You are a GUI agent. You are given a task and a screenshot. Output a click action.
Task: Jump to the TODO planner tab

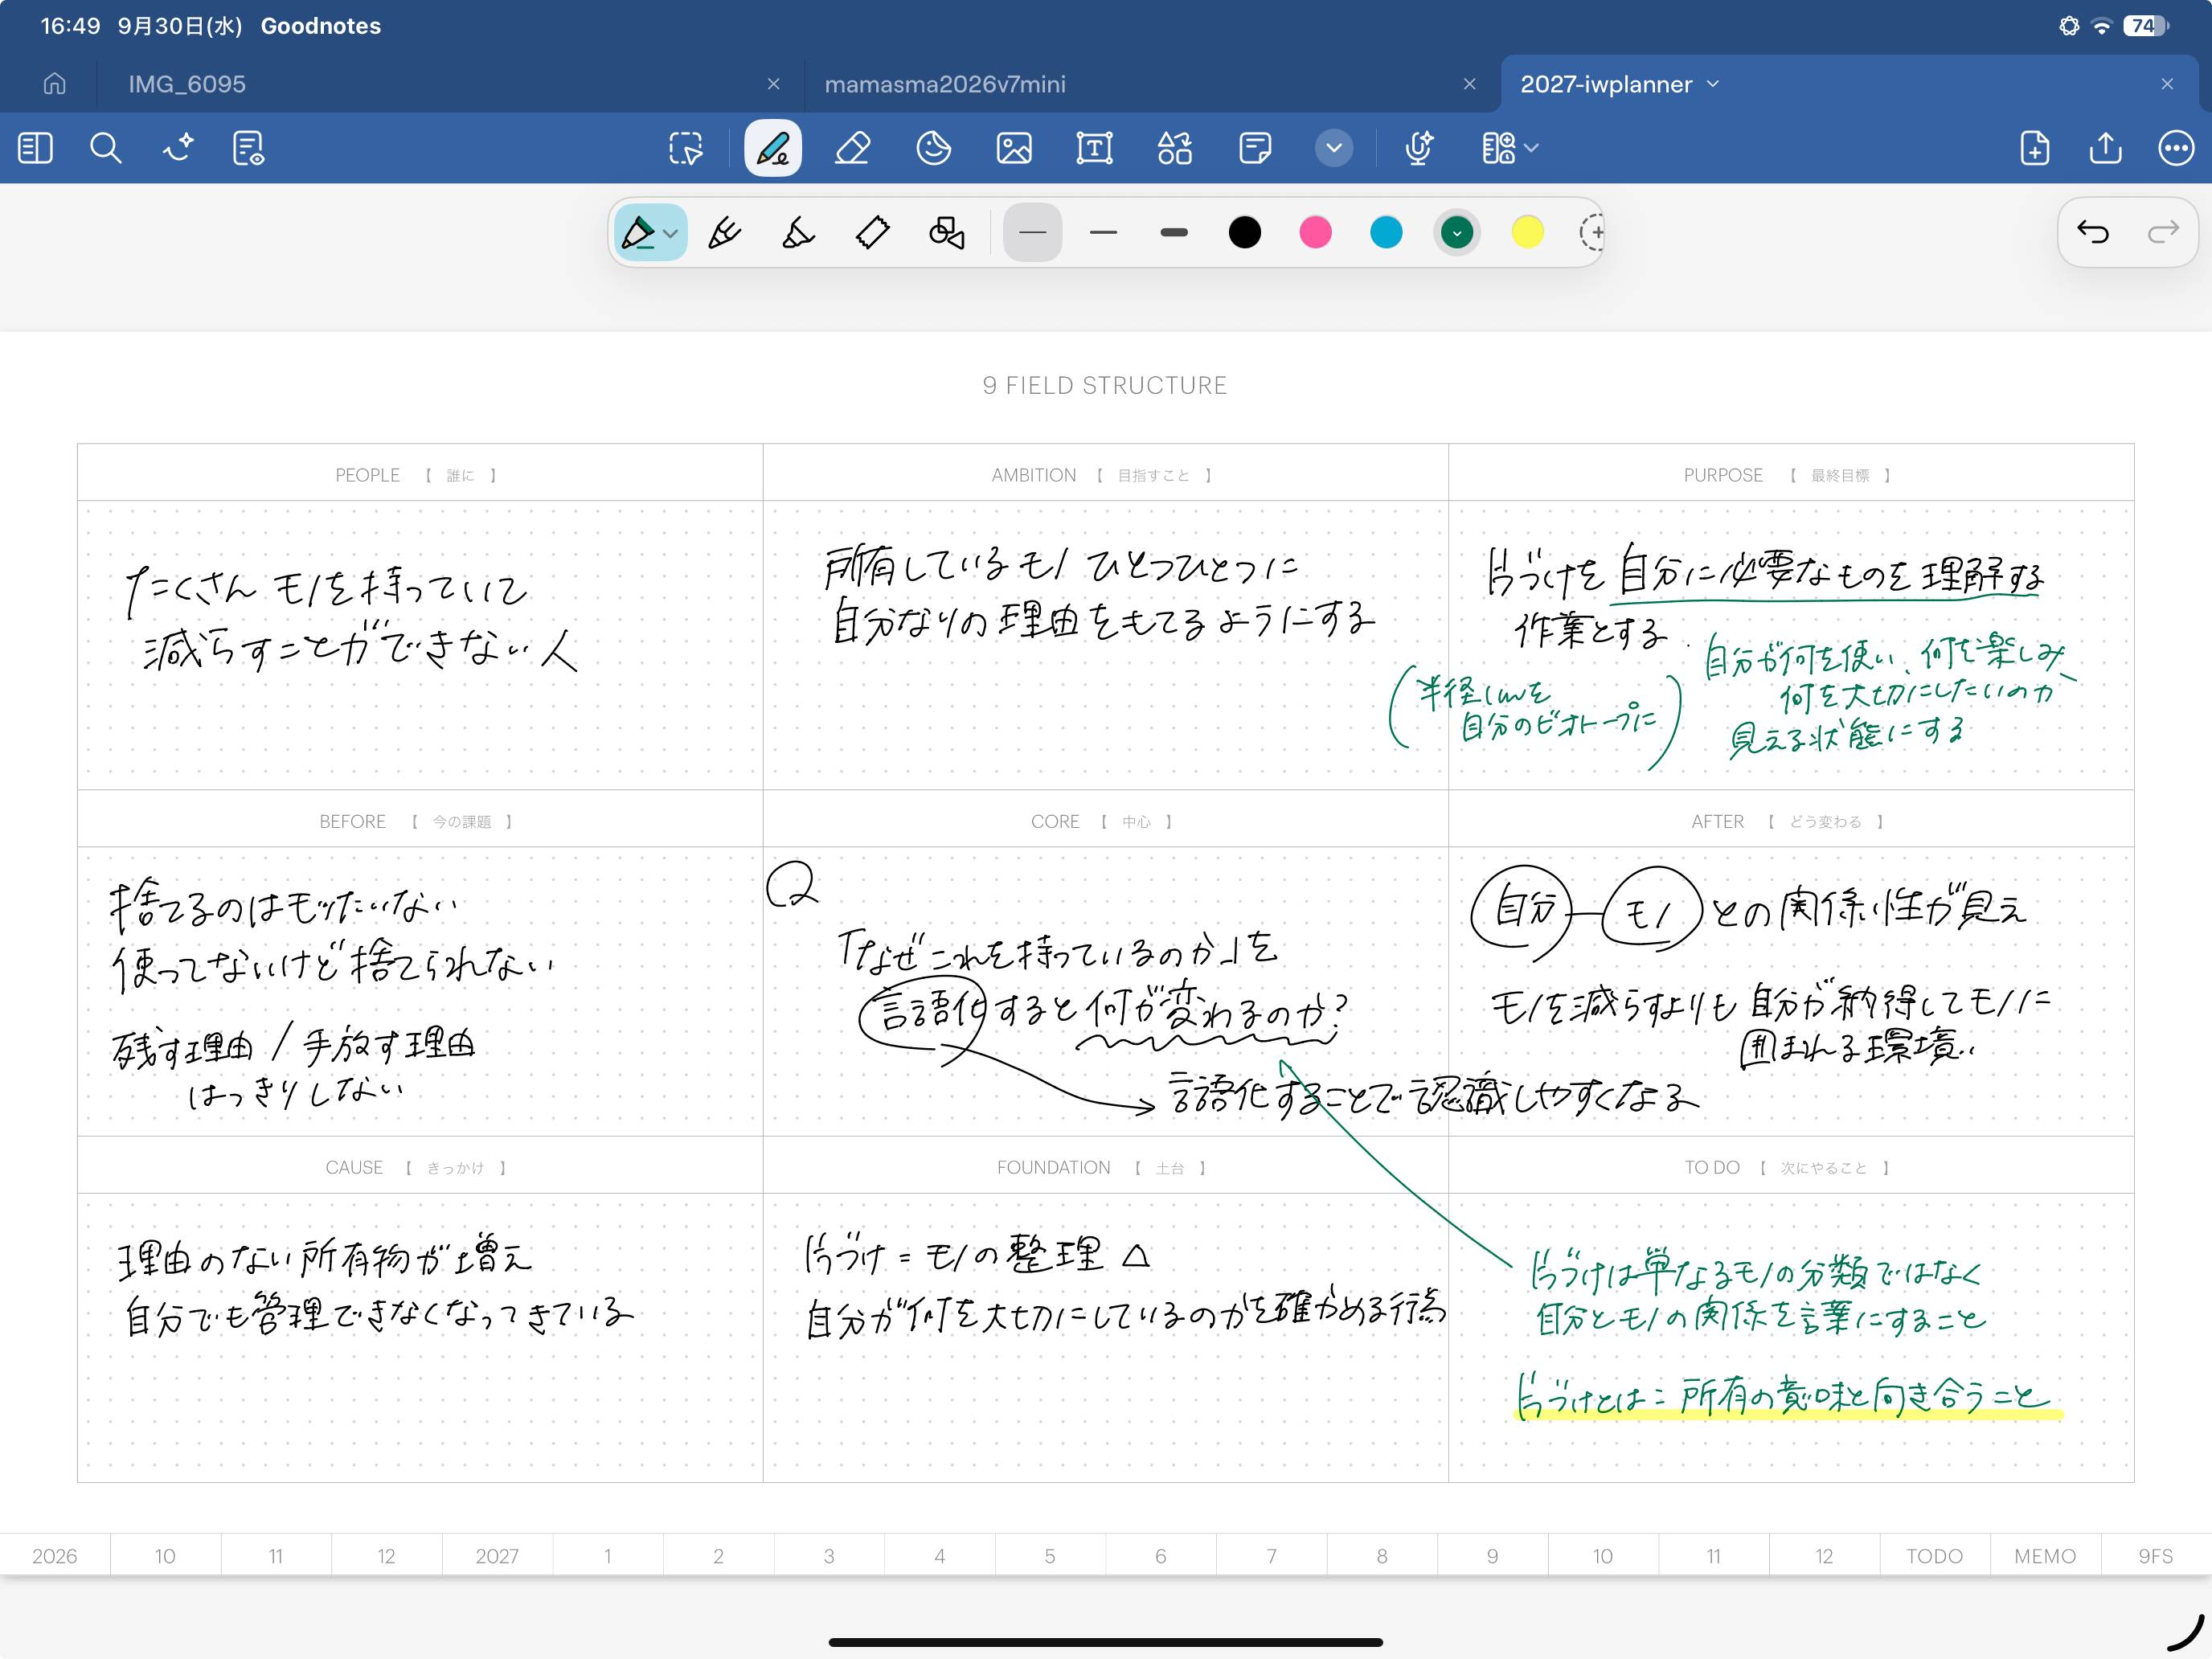click(x=1934, y=1556)
